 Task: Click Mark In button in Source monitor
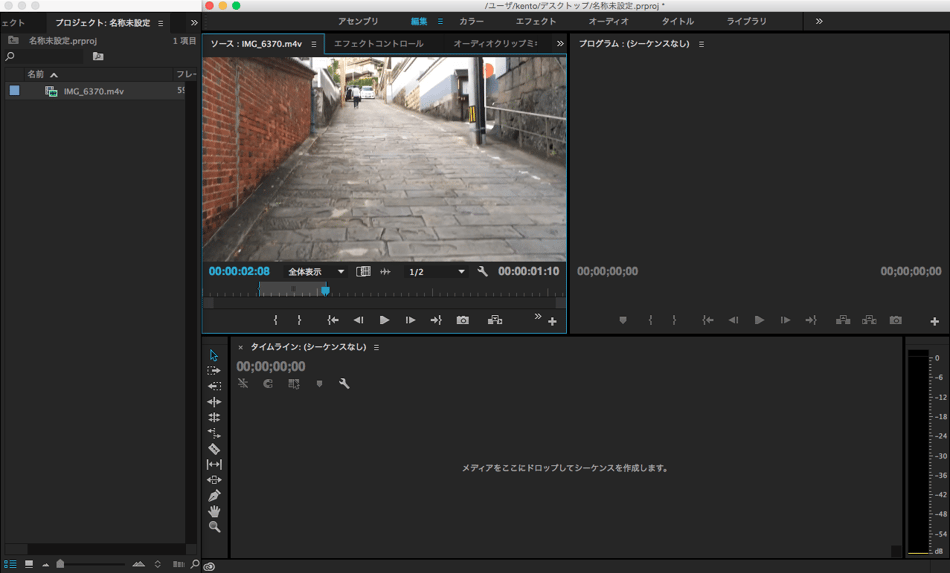coord(276,320)
